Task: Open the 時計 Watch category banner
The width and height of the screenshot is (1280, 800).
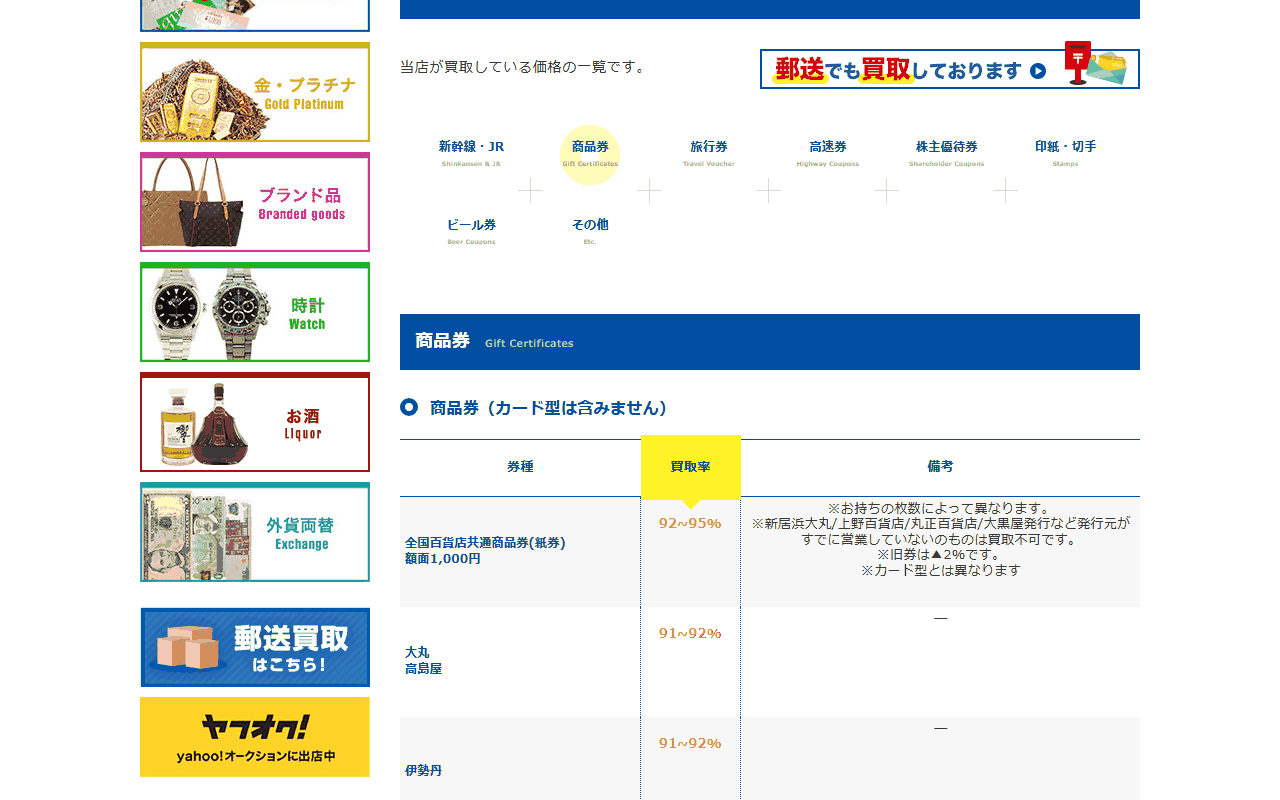Action: click(x=255, y=312)
